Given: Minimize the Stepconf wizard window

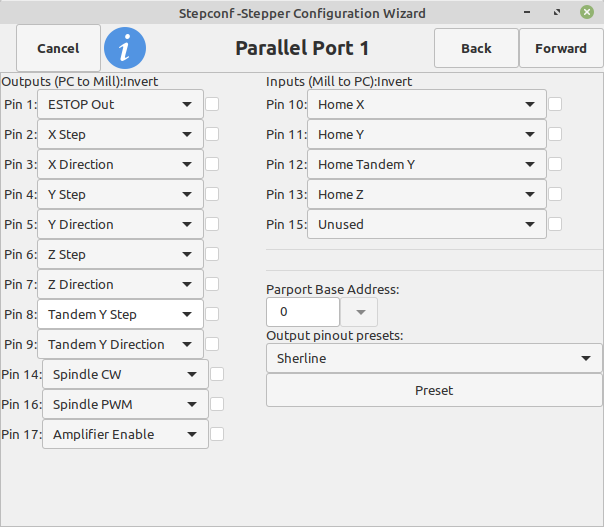Looking at the screenshot, I should (x=527, y=12).
